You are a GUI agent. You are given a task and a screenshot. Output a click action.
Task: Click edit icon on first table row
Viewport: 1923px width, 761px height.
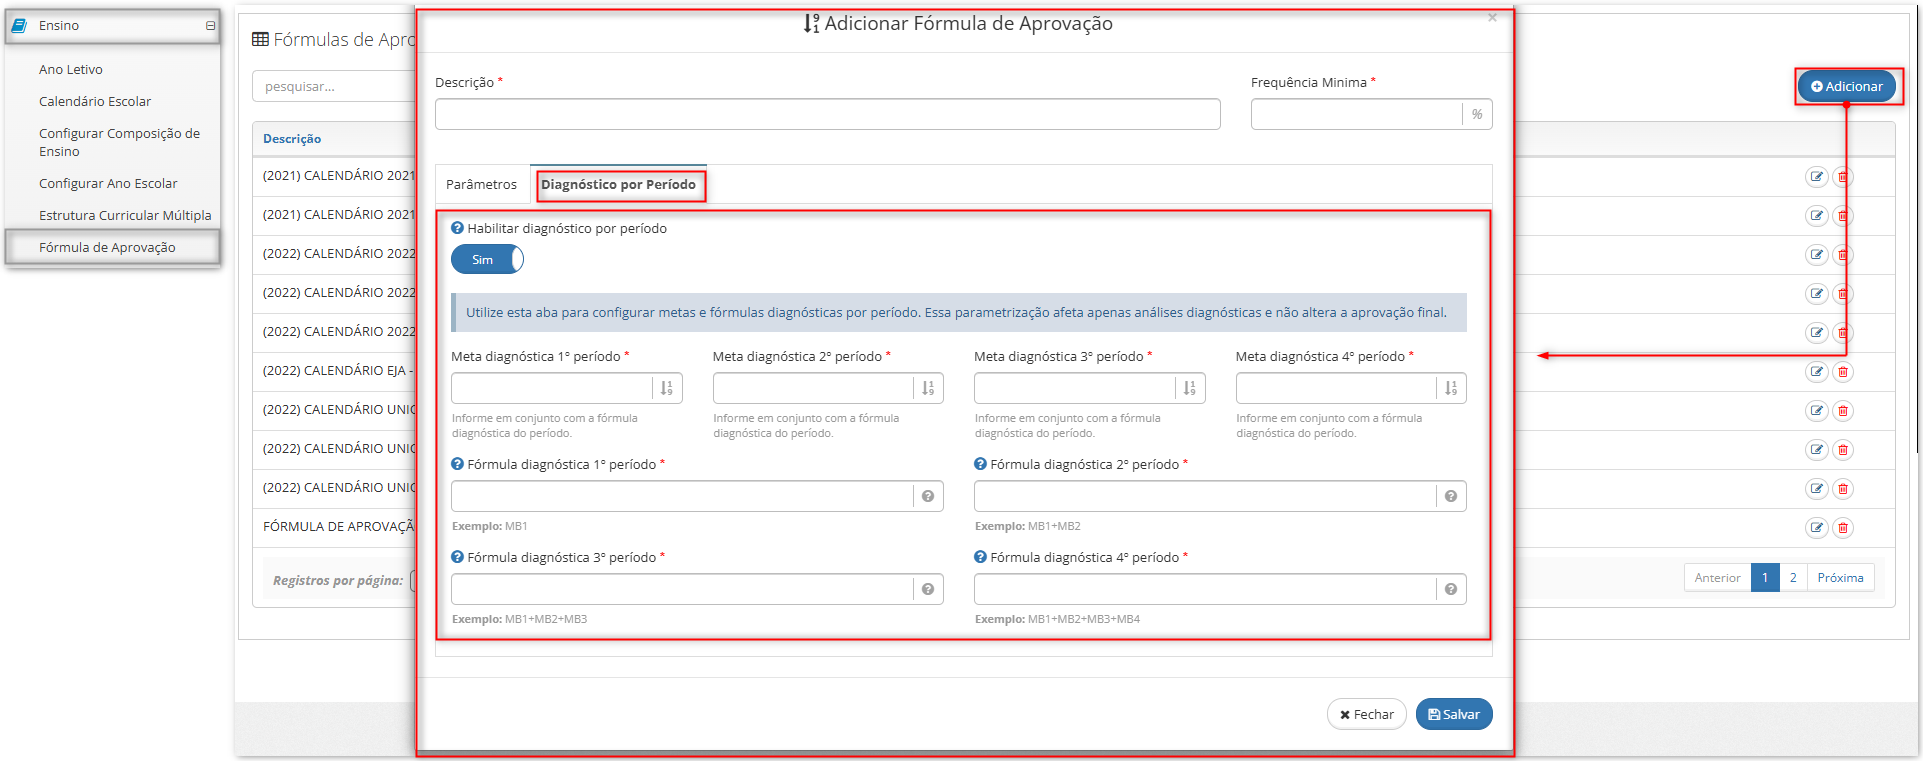[1817, 177]
